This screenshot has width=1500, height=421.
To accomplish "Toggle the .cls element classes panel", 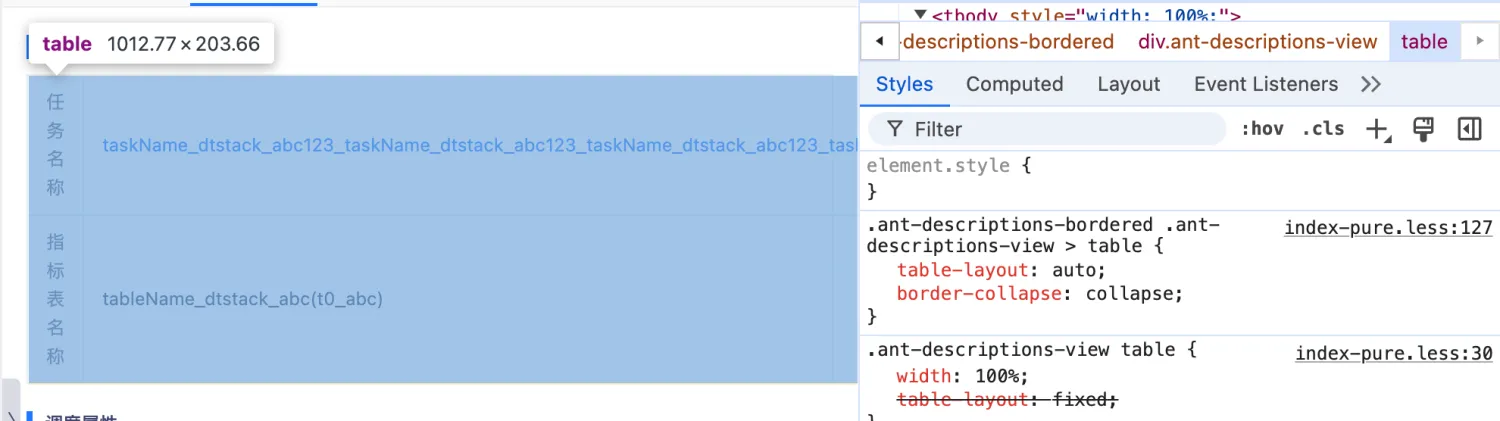I will pos(1323,129).
